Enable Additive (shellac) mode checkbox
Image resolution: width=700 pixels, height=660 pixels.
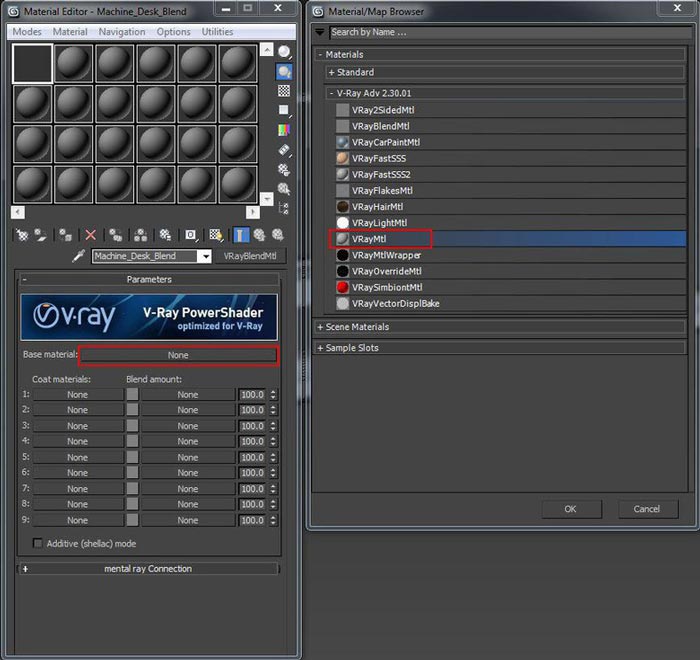(38, 543)
